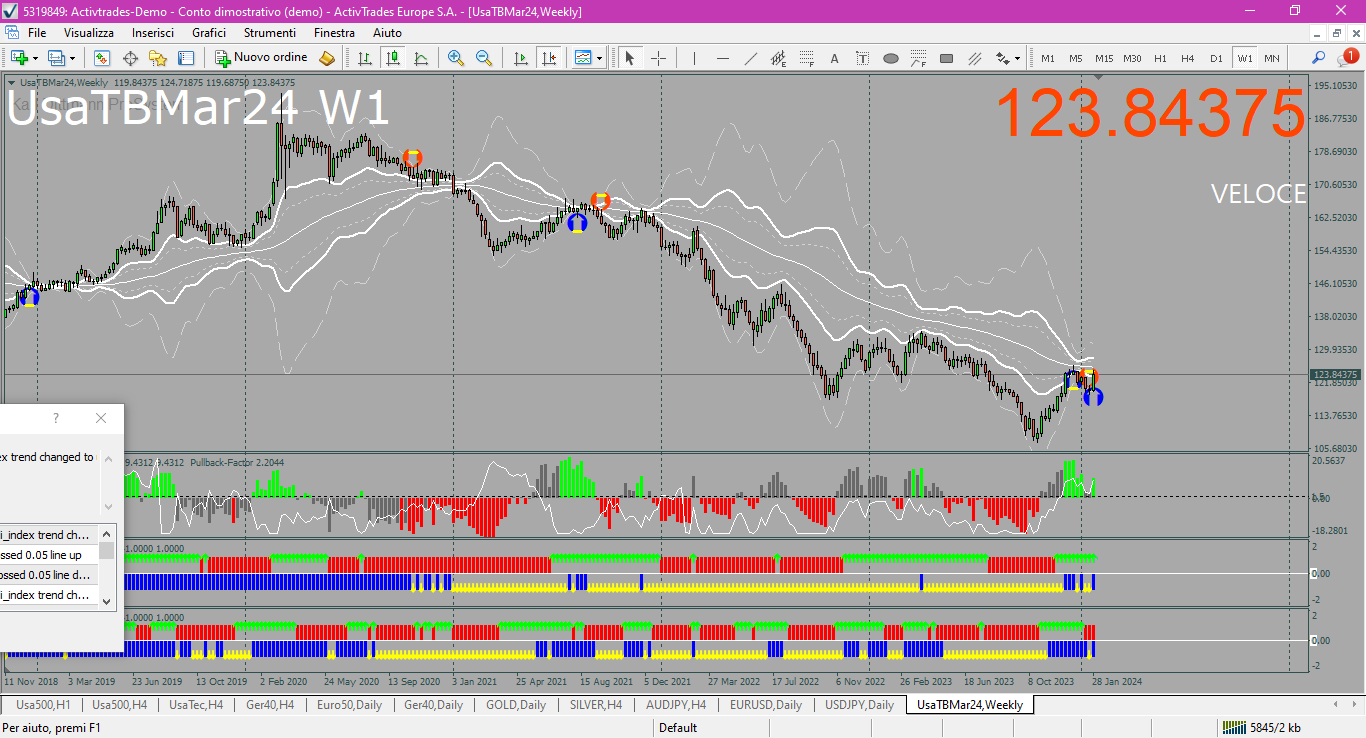Switch to candlestick chart mode
This screenshot has height=738, width=1366.
click(393, 58)
